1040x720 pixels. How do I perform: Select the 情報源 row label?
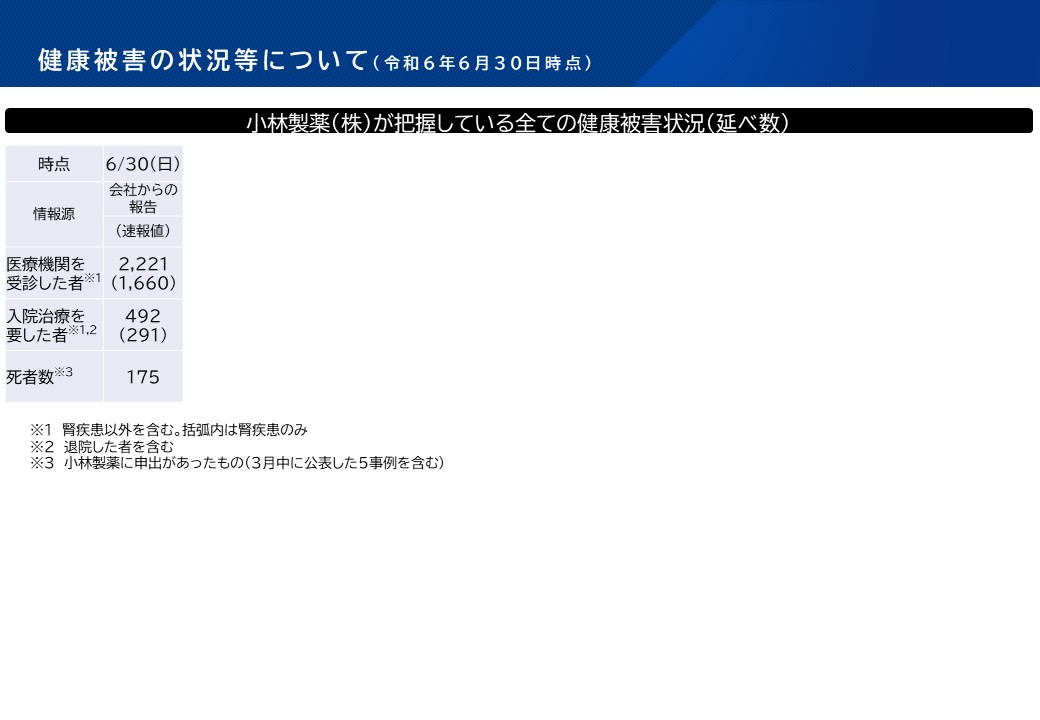[x=54, y=214]
